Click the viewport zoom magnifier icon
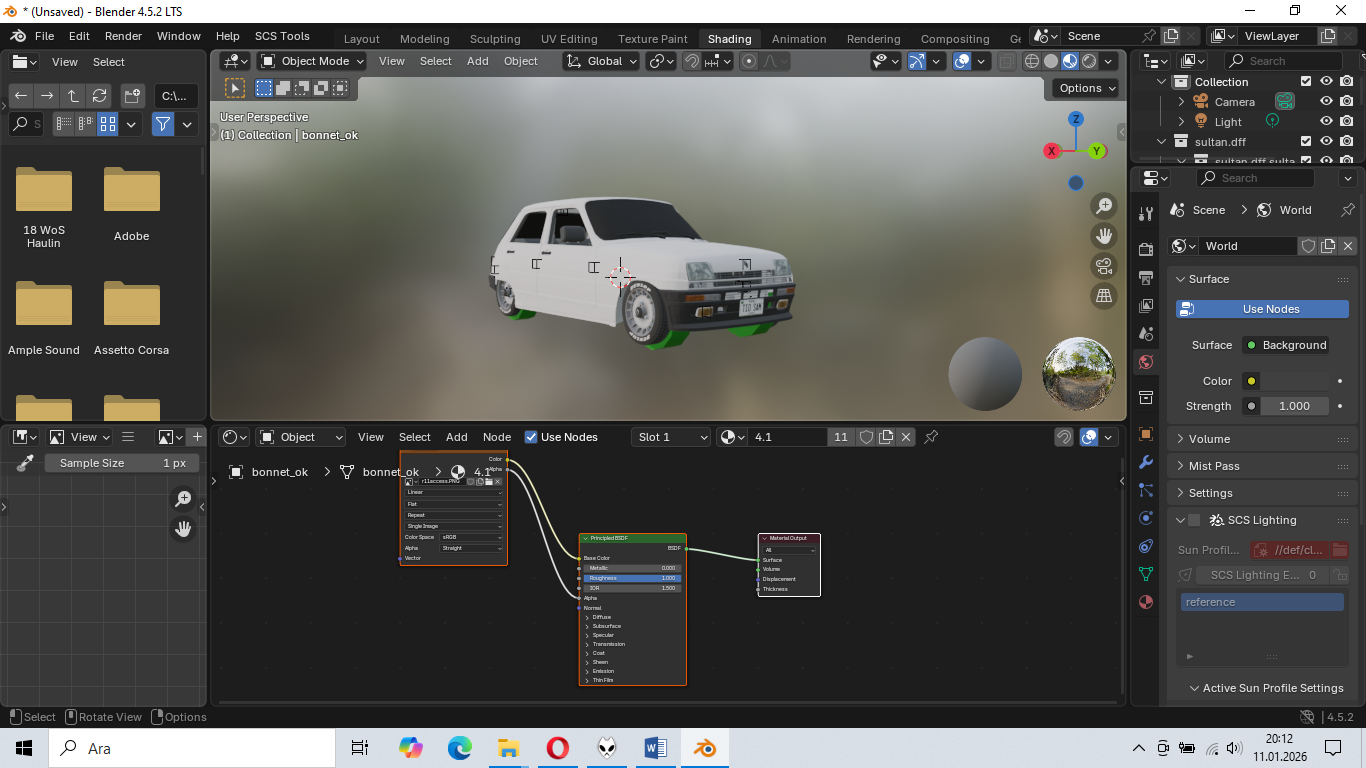The height and width of the screenshot is (768, 1366). [1104, 206]
